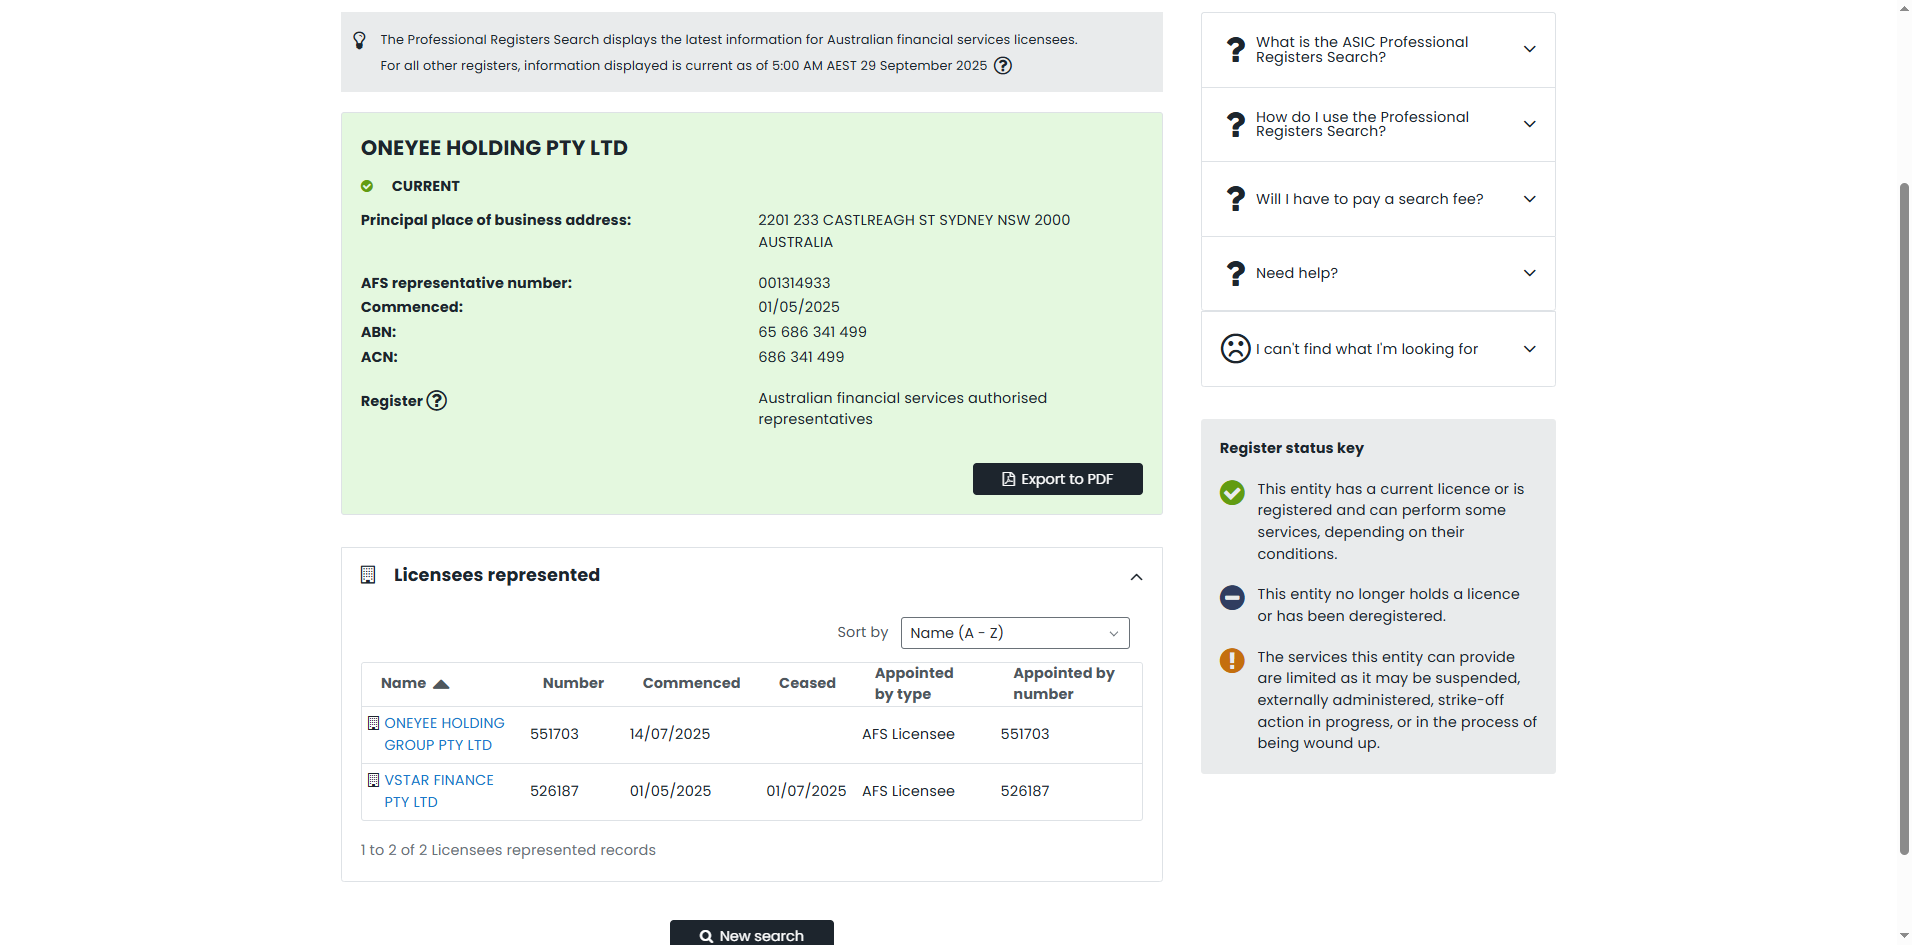Viewport: 1912px width, 945px height.
Task: Click the building icon beside Licensees represented
Action: click(368, 575)
